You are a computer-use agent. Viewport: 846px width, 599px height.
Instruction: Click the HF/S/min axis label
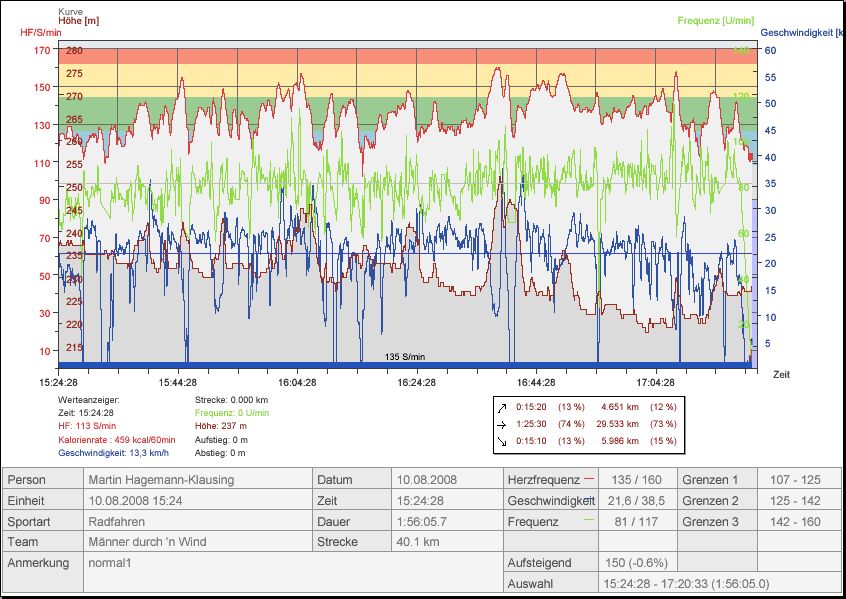(x=42, y=32)
